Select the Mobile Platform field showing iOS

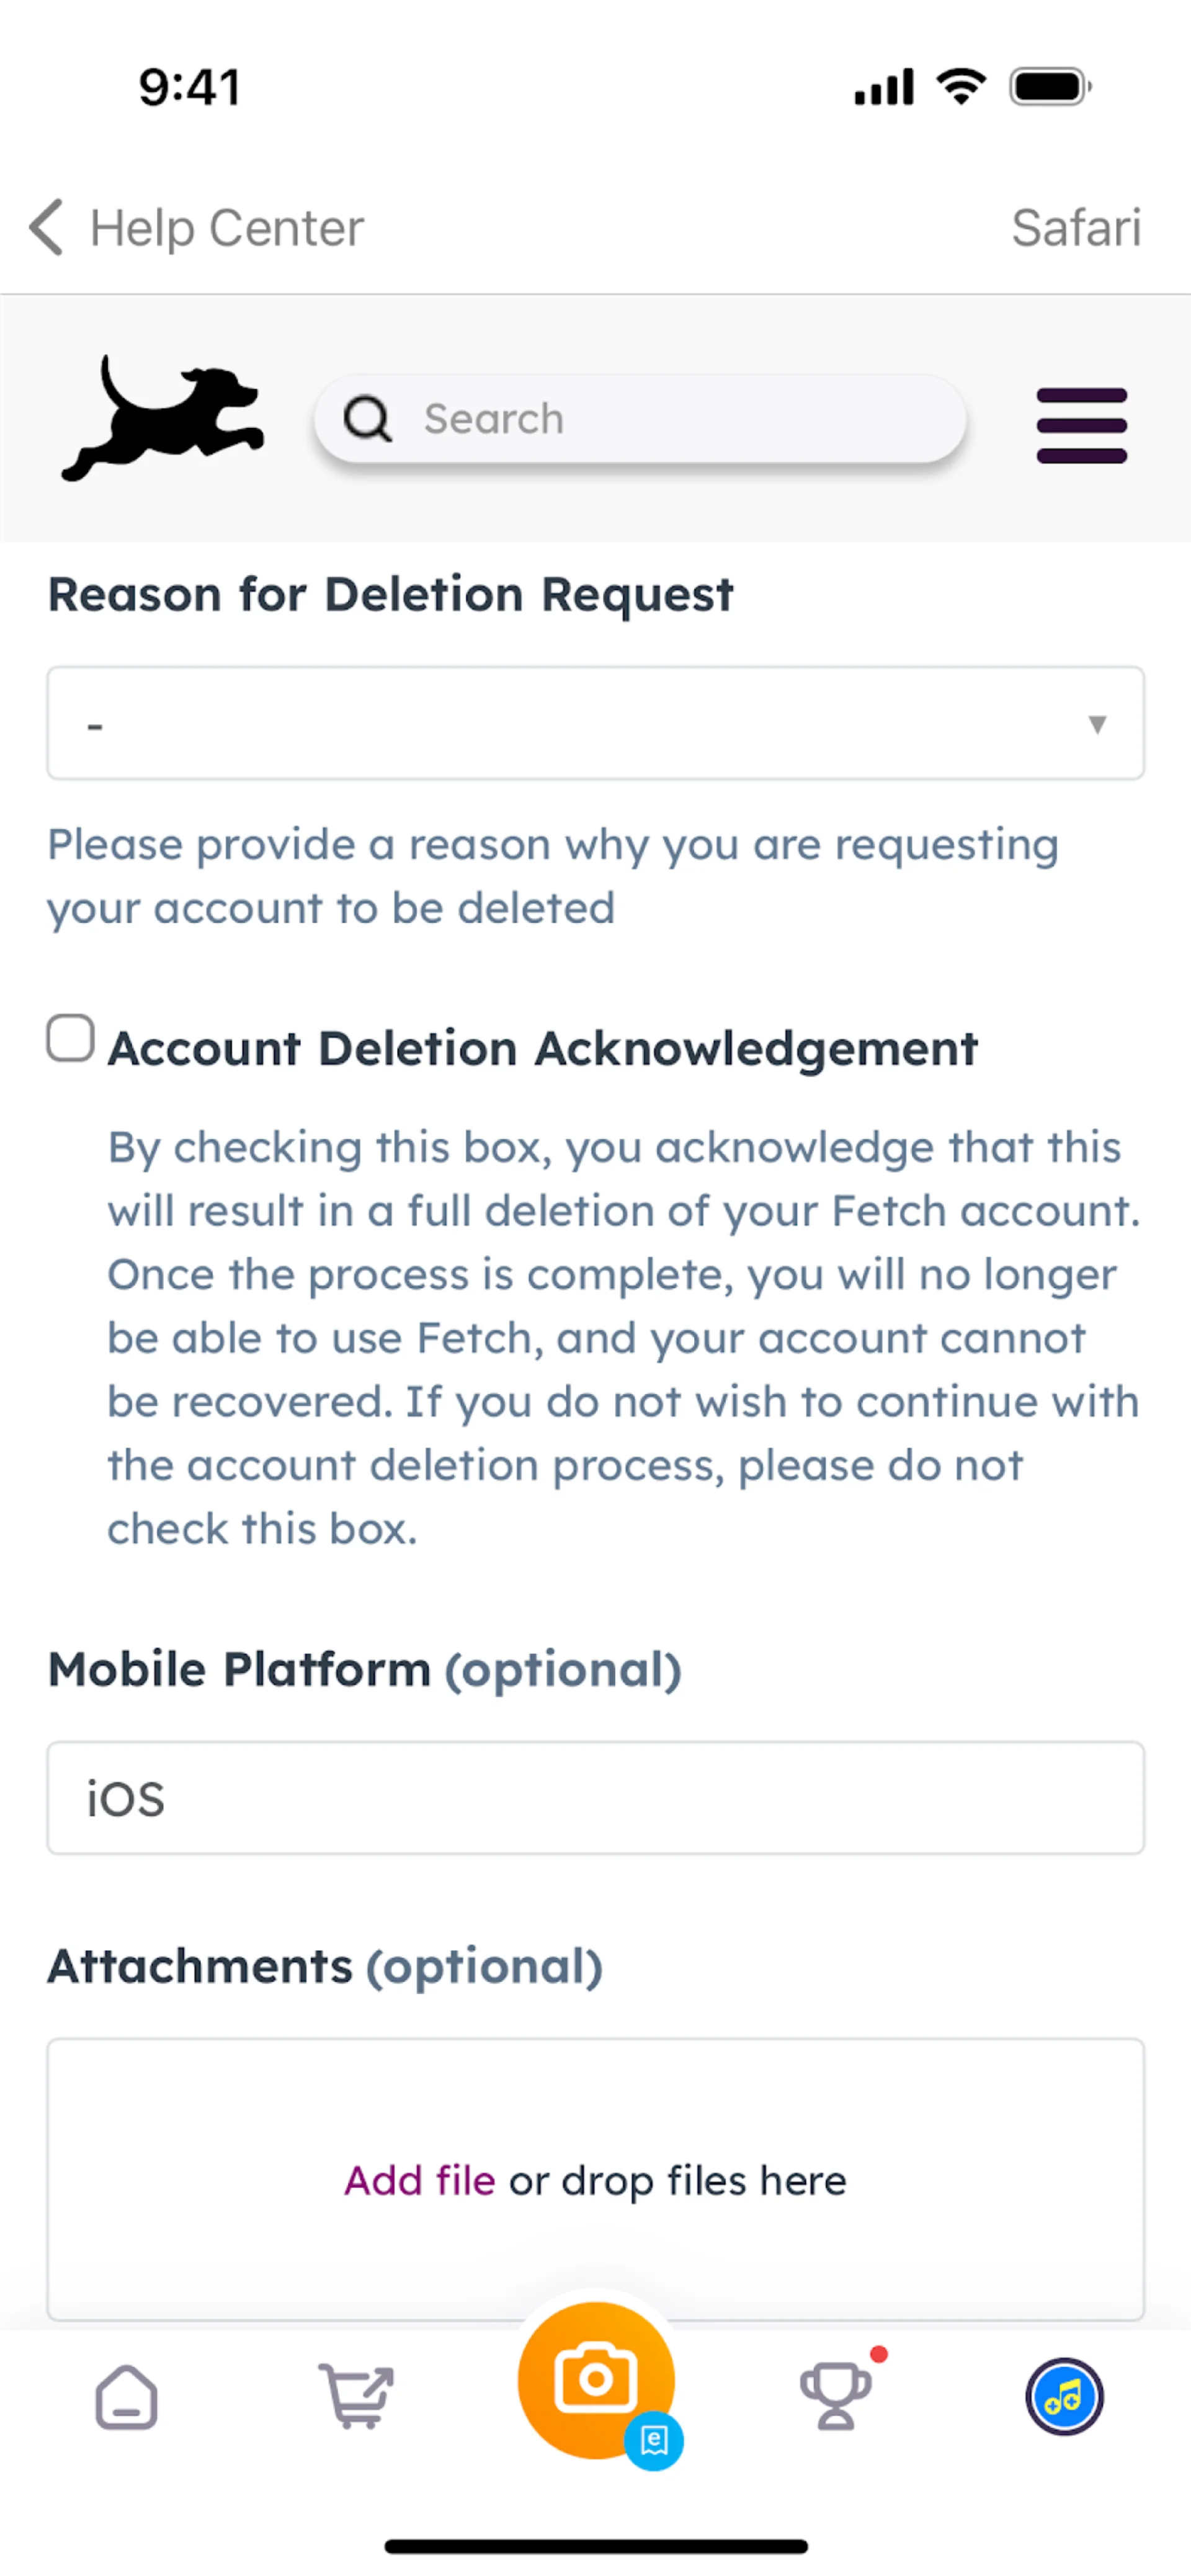point(595,1798)
